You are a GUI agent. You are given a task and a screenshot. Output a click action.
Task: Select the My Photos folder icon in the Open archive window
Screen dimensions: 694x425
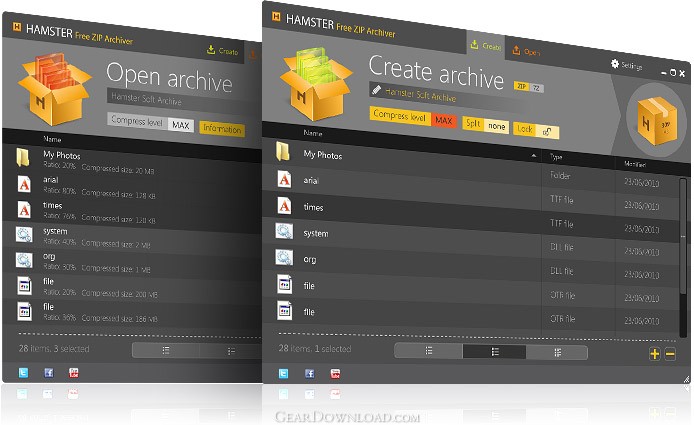[23, 158]
